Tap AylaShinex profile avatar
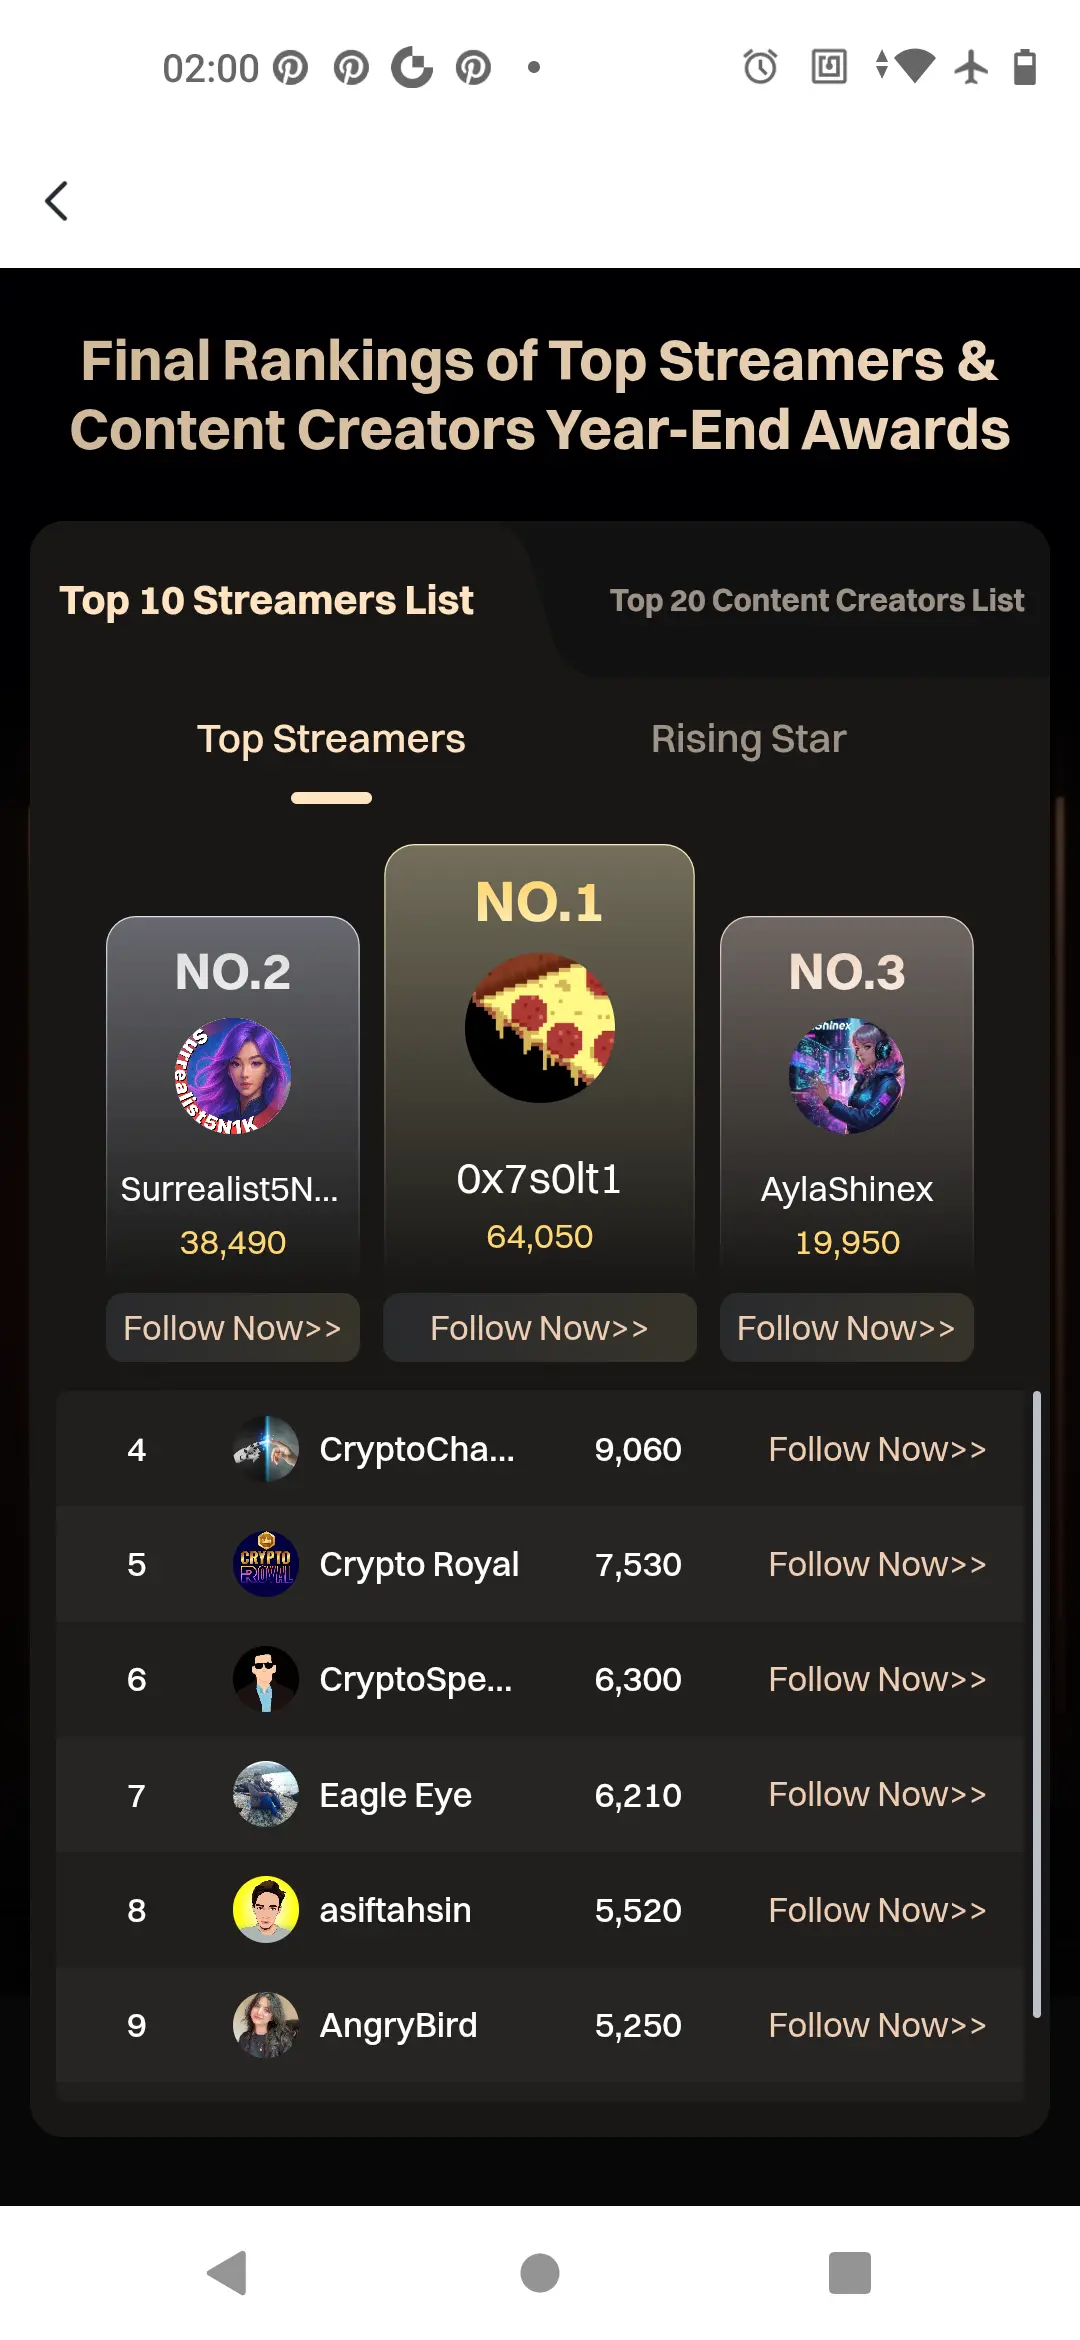The height and width of the screenshot is (2340, 1080). 847,1076
